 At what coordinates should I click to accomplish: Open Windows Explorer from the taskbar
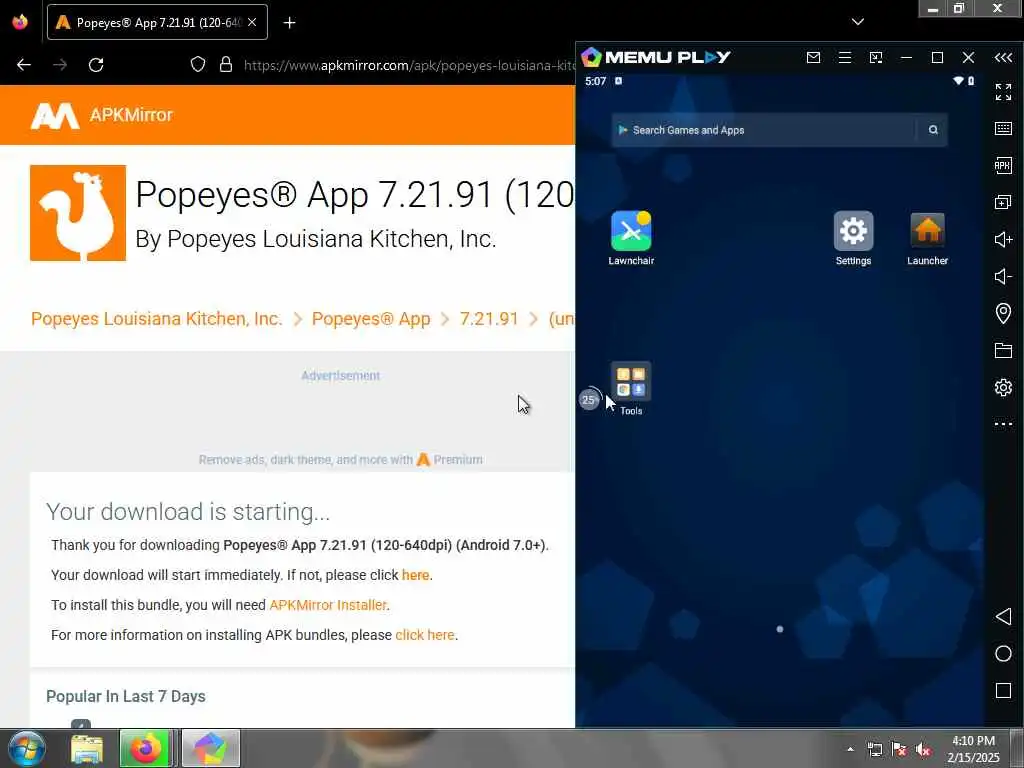click(87, 749)
